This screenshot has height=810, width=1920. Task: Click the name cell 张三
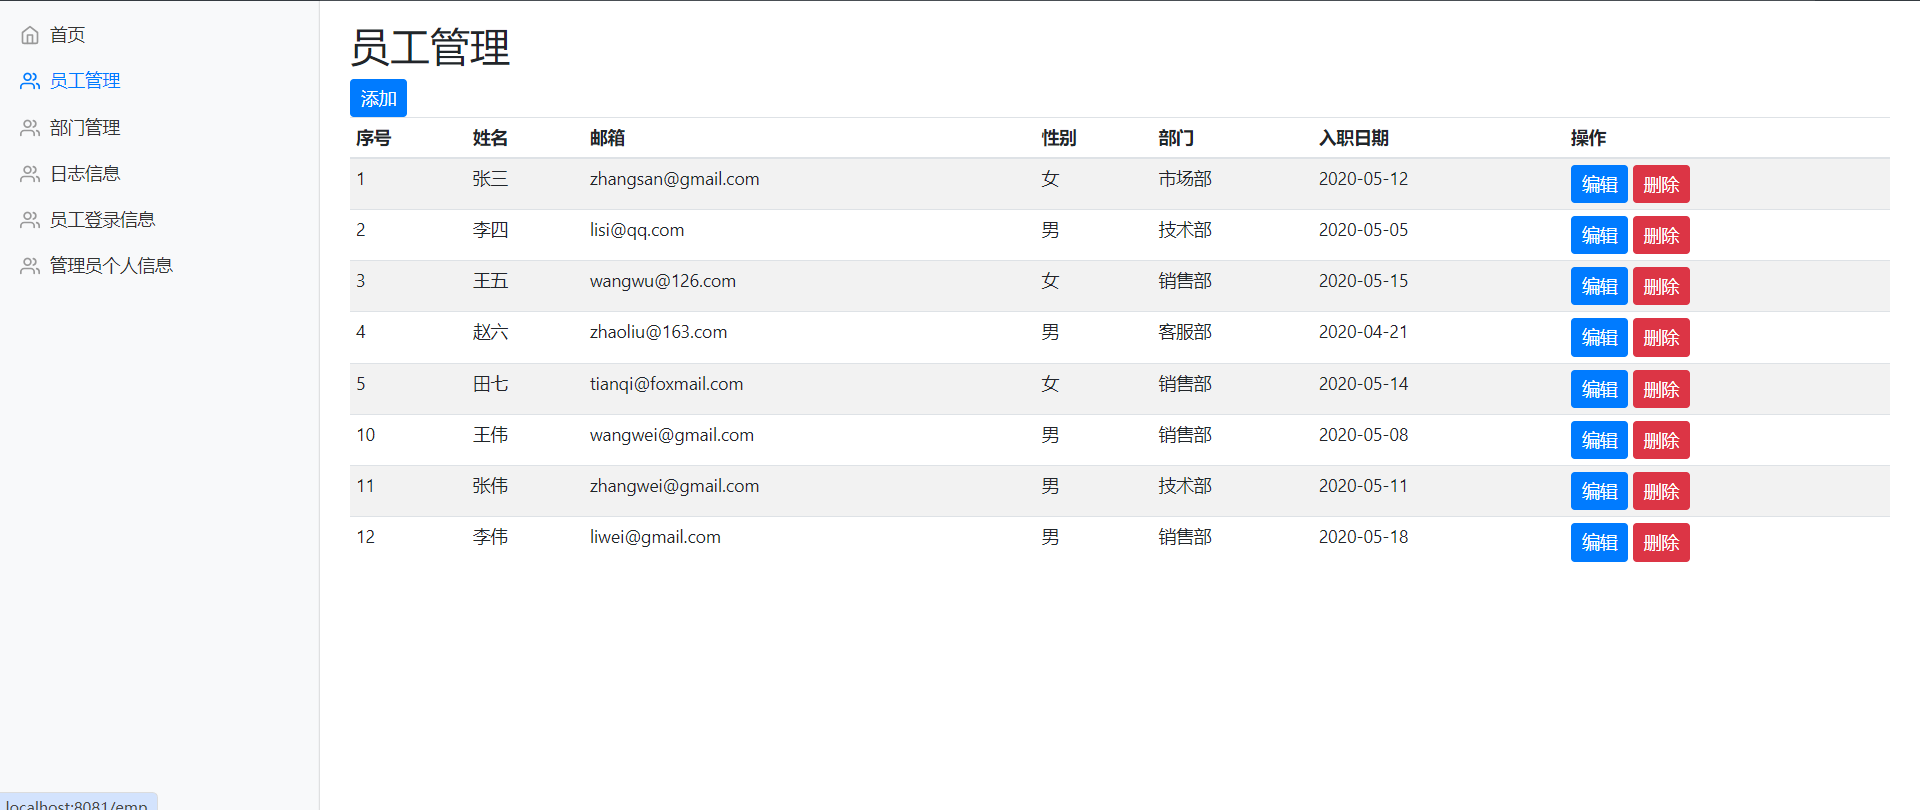(490, 179)
